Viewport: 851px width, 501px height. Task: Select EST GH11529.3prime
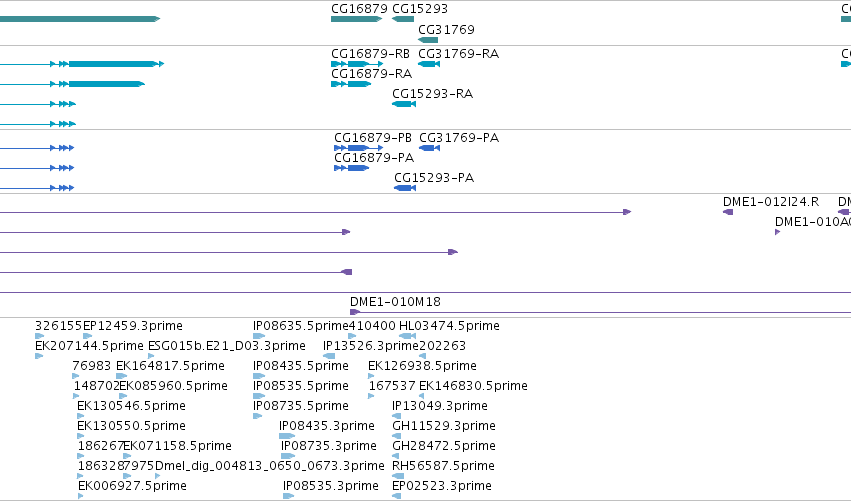pos(396,436)
